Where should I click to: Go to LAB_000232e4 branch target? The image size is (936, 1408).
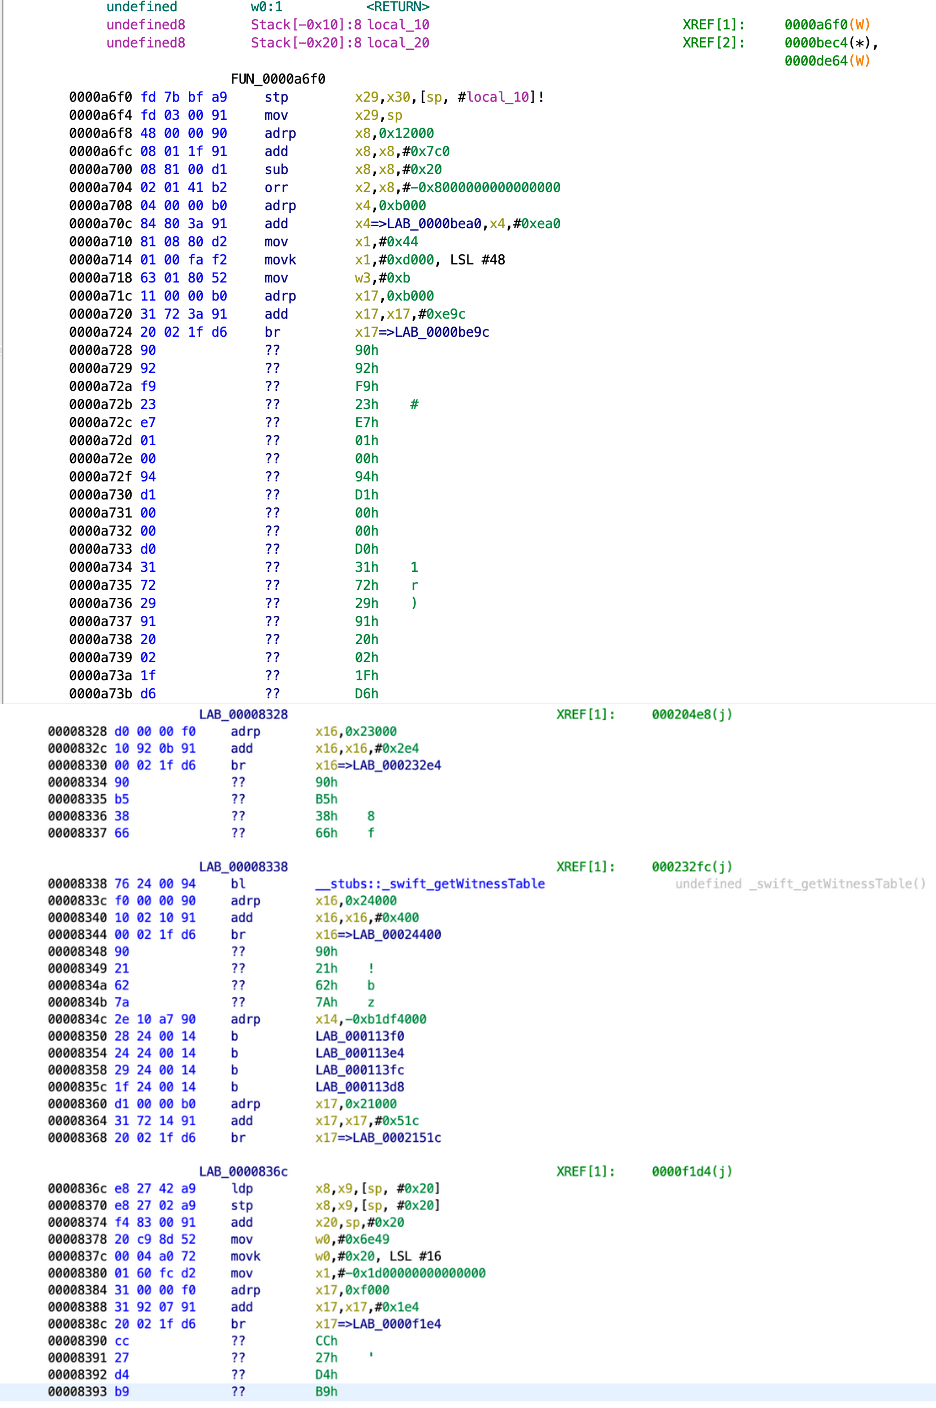(397, 765)
